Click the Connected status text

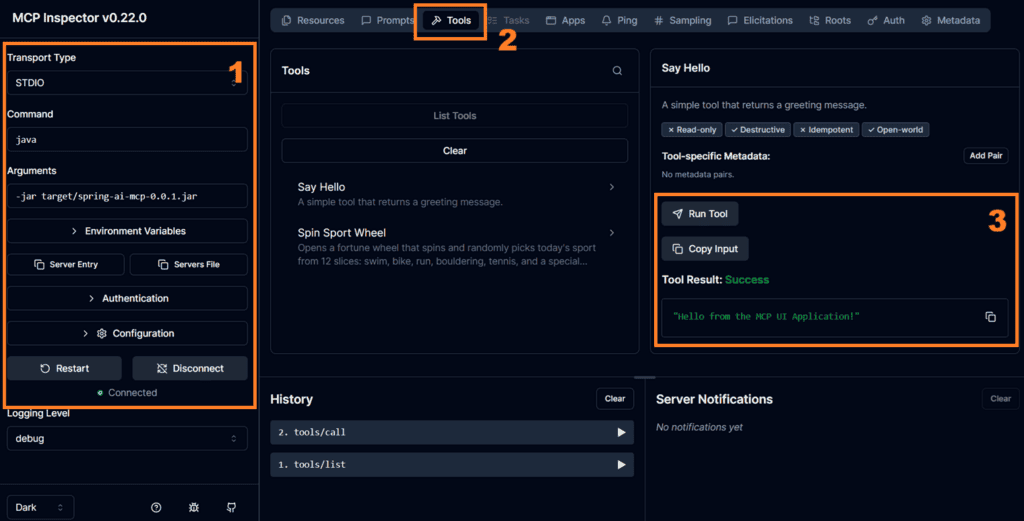133,392
